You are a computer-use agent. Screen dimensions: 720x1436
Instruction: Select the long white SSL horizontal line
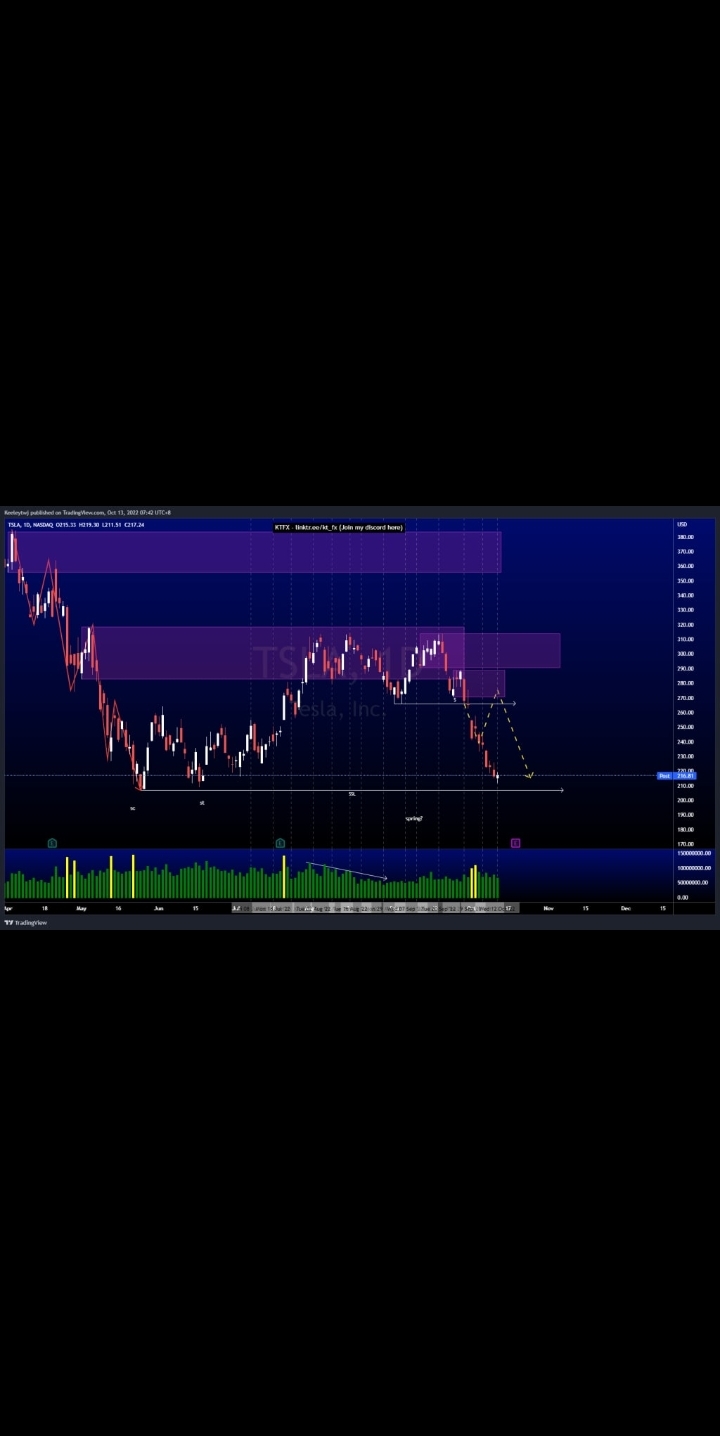352,791
